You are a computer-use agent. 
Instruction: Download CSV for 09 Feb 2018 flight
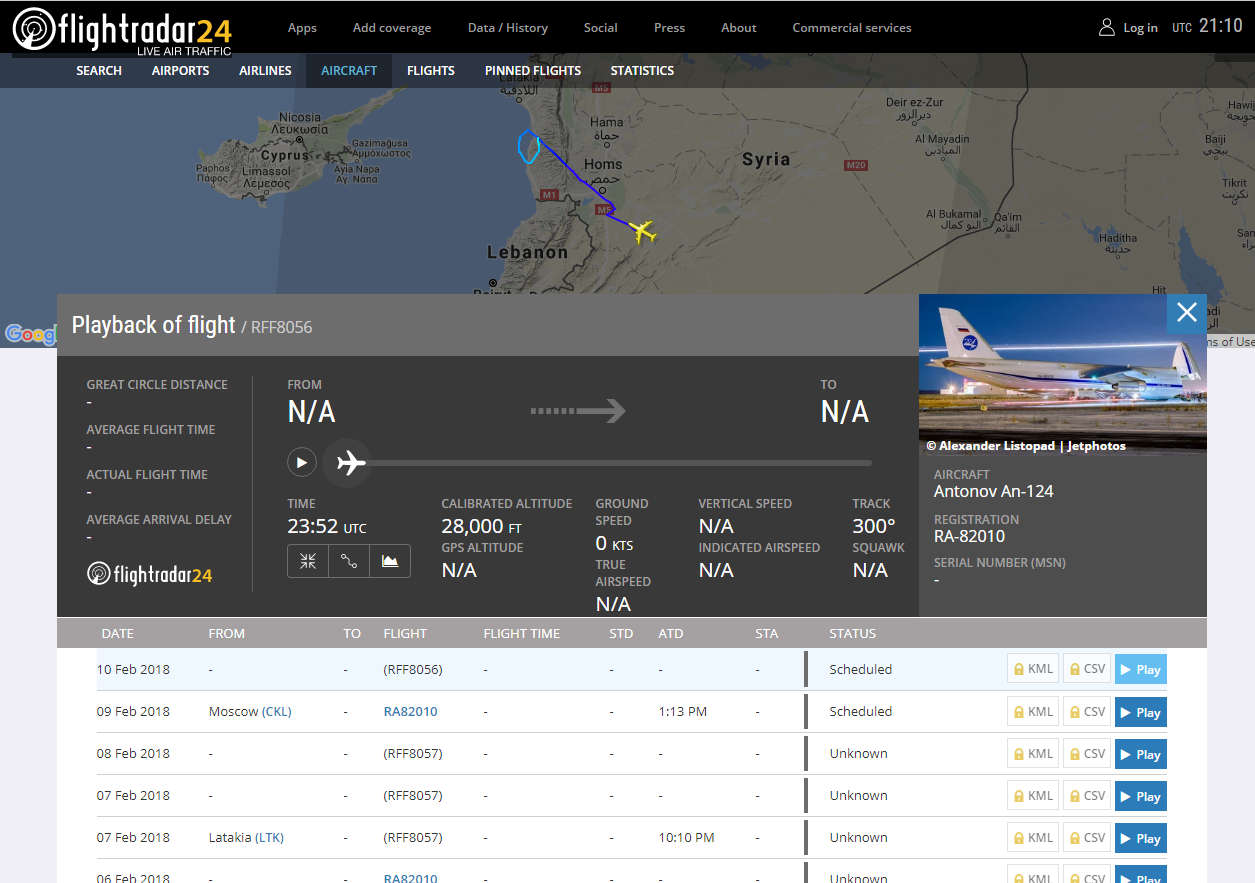tap(1087, 712)
